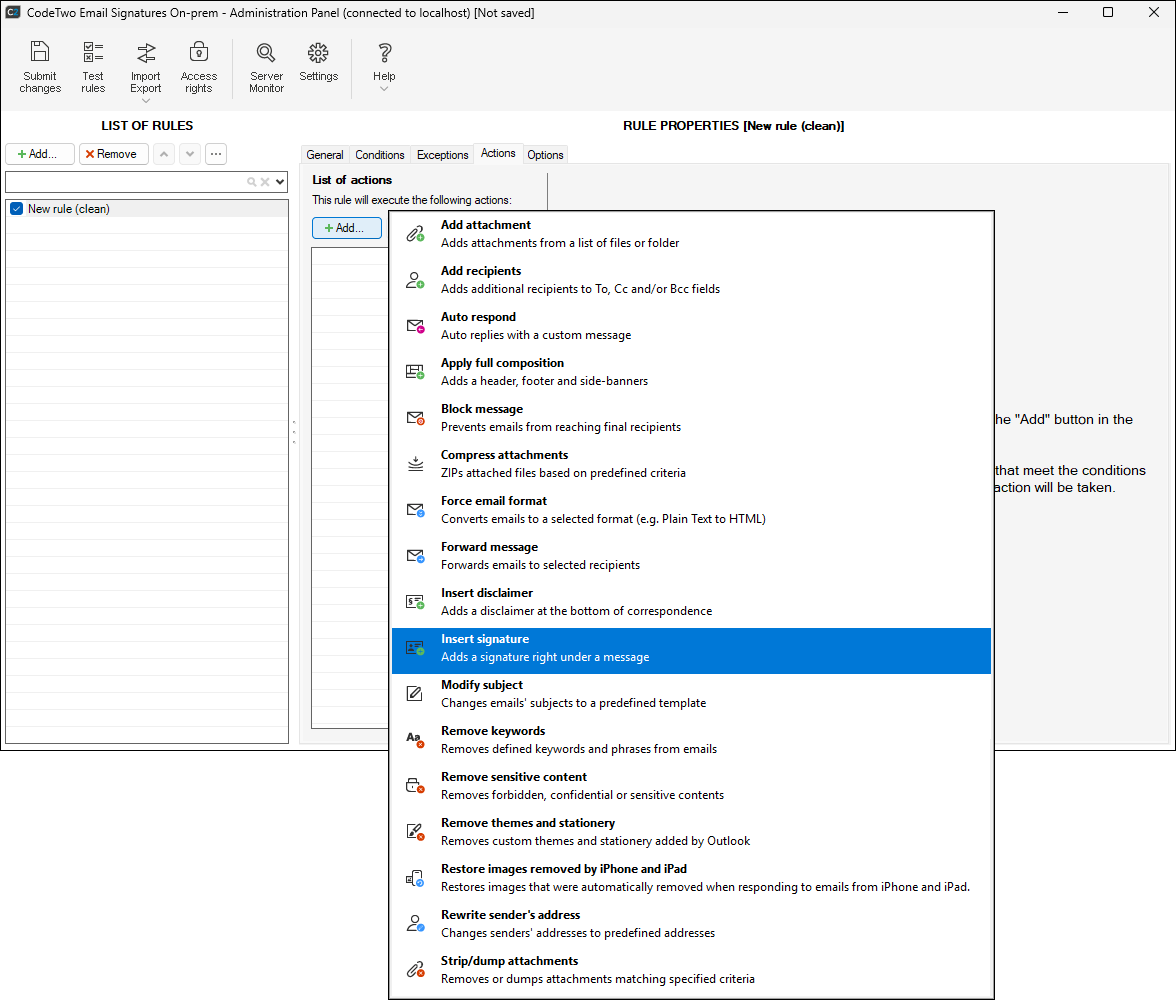Viewport: 1176px width, 1000px height.
Task: Click the Submit changes toolbar icon
Action: tap(40, 68)
